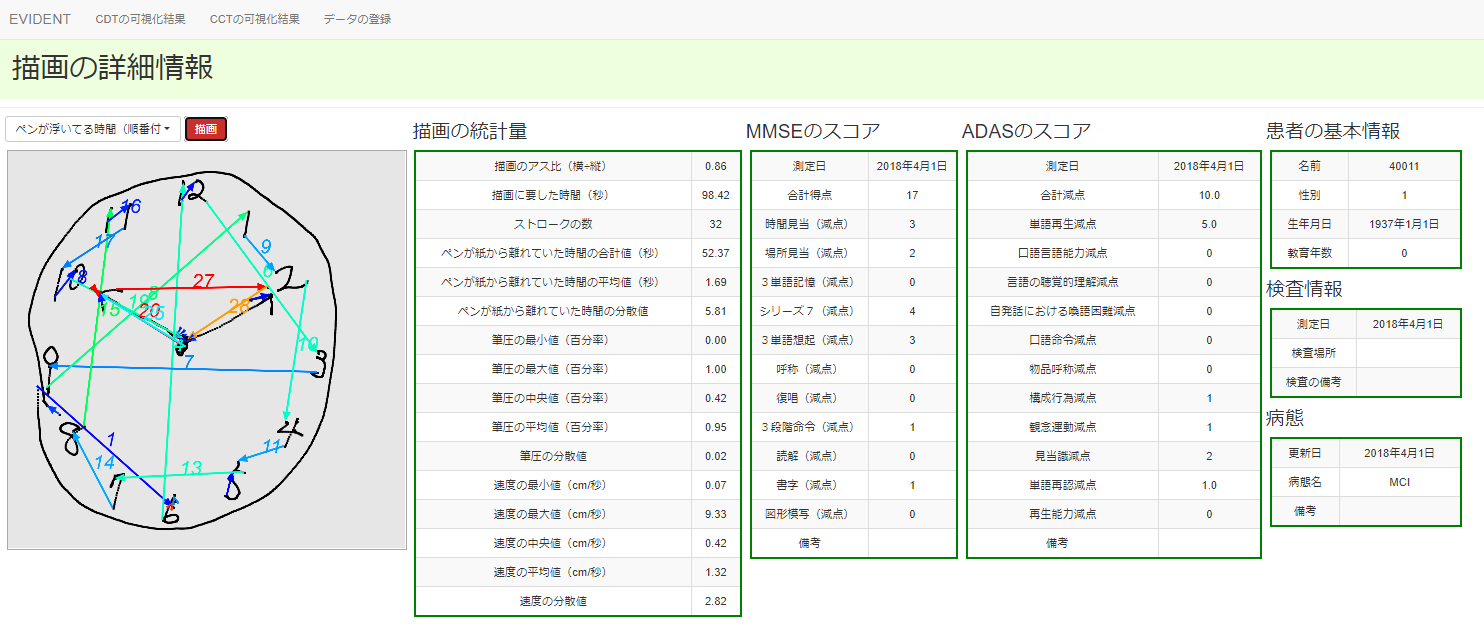The width and height of the screenshot is (1484, 642).
Task: Click the orange stroke label 26 in the drawing
Action: pyautogui.click(x=239, y=307)
